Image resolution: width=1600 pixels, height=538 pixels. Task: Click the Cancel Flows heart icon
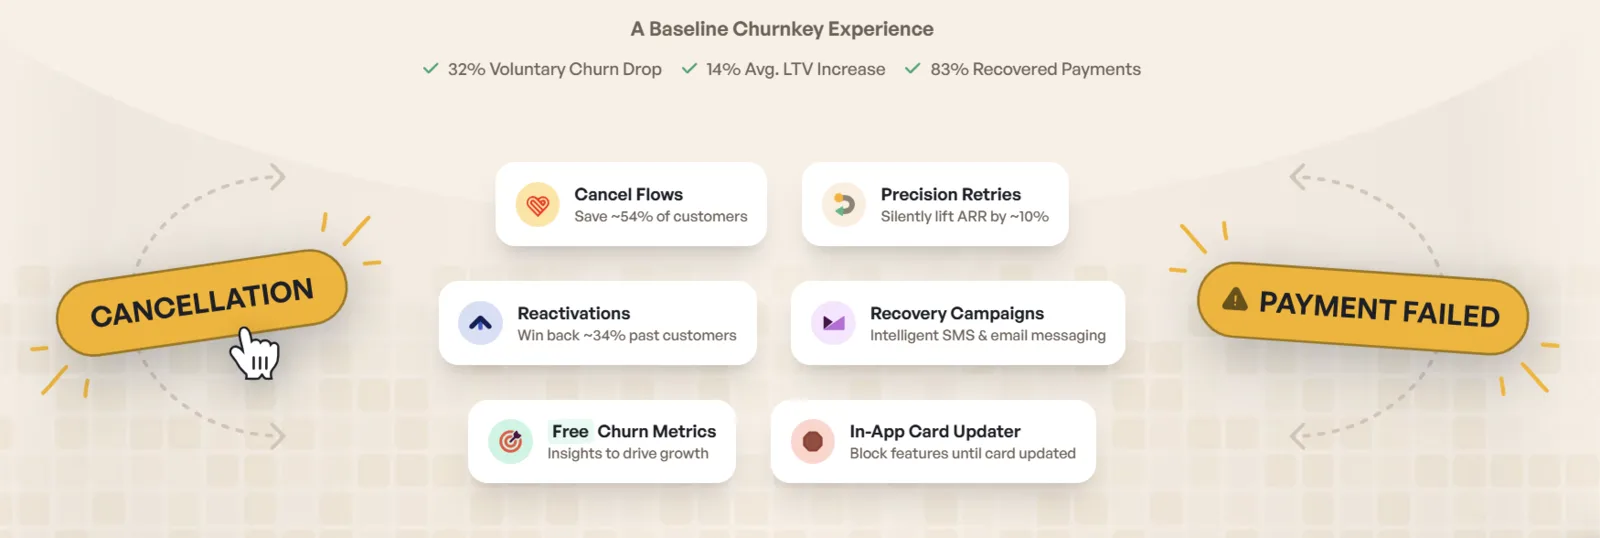(x=538, y=205)
